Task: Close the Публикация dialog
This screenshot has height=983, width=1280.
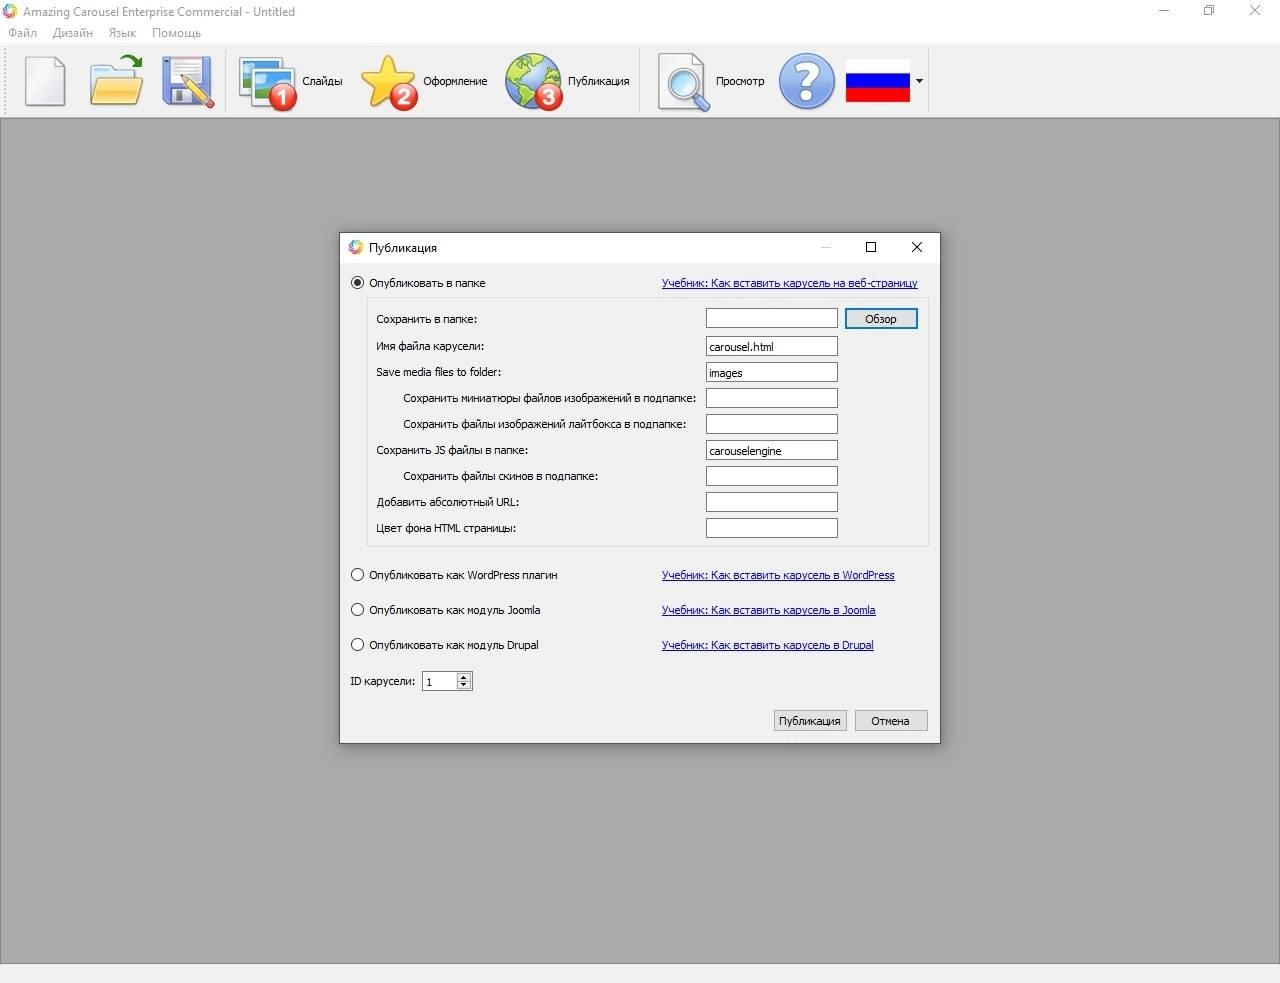Action: [x=917, y=247]
